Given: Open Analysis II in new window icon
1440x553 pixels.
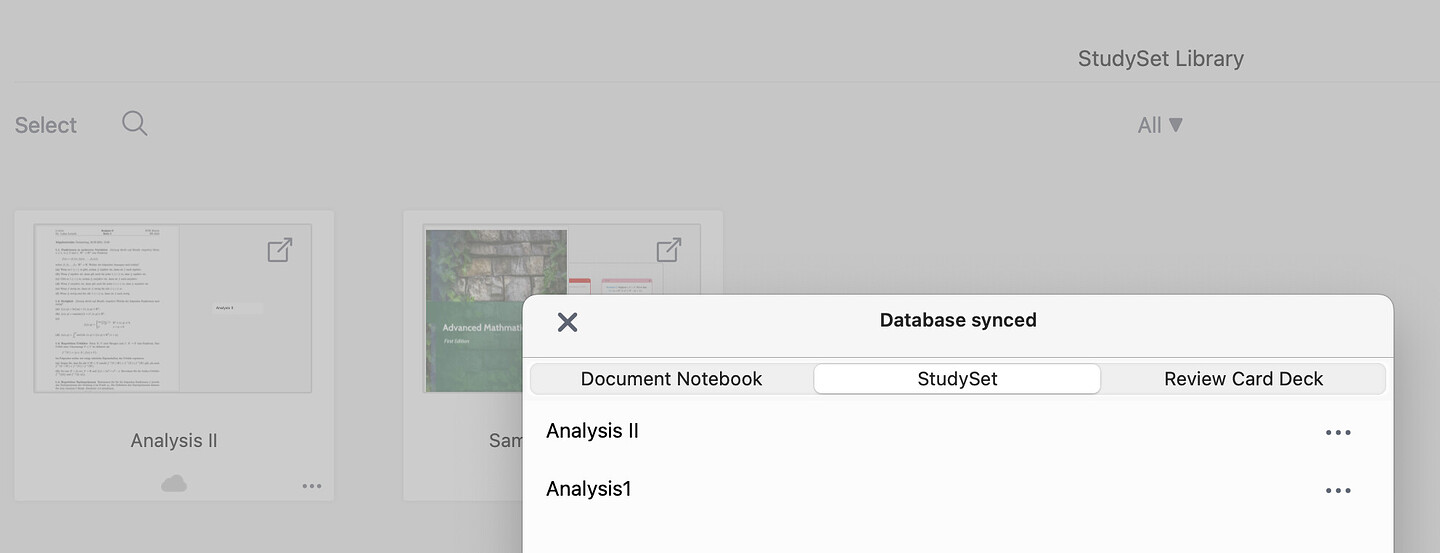Looking at the screenshot, I should point(280,250).
